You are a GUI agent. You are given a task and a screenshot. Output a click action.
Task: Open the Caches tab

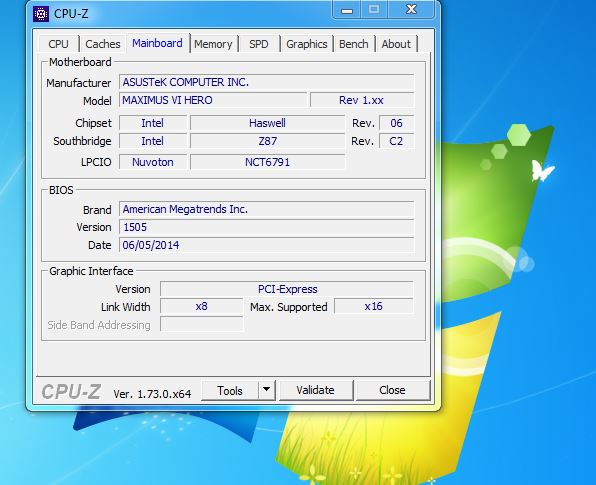point(103,44)
